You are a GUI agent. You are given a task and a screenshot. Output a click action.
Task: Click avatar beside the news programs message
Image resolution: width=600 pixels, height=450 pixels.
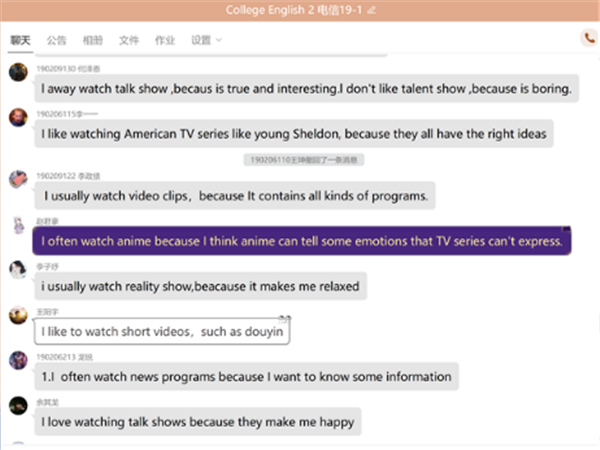[x=18, y=360]
